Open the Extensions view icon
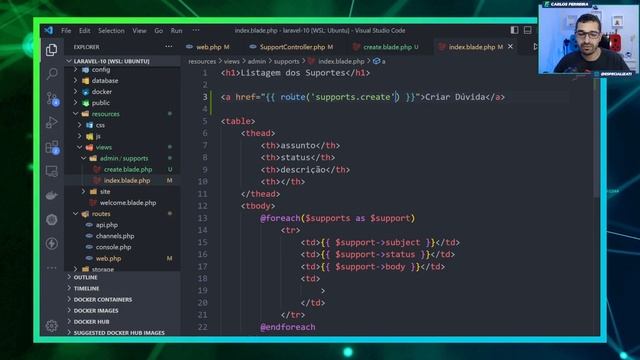This screenshot has height=360, width=640. [x=52, y=147]
